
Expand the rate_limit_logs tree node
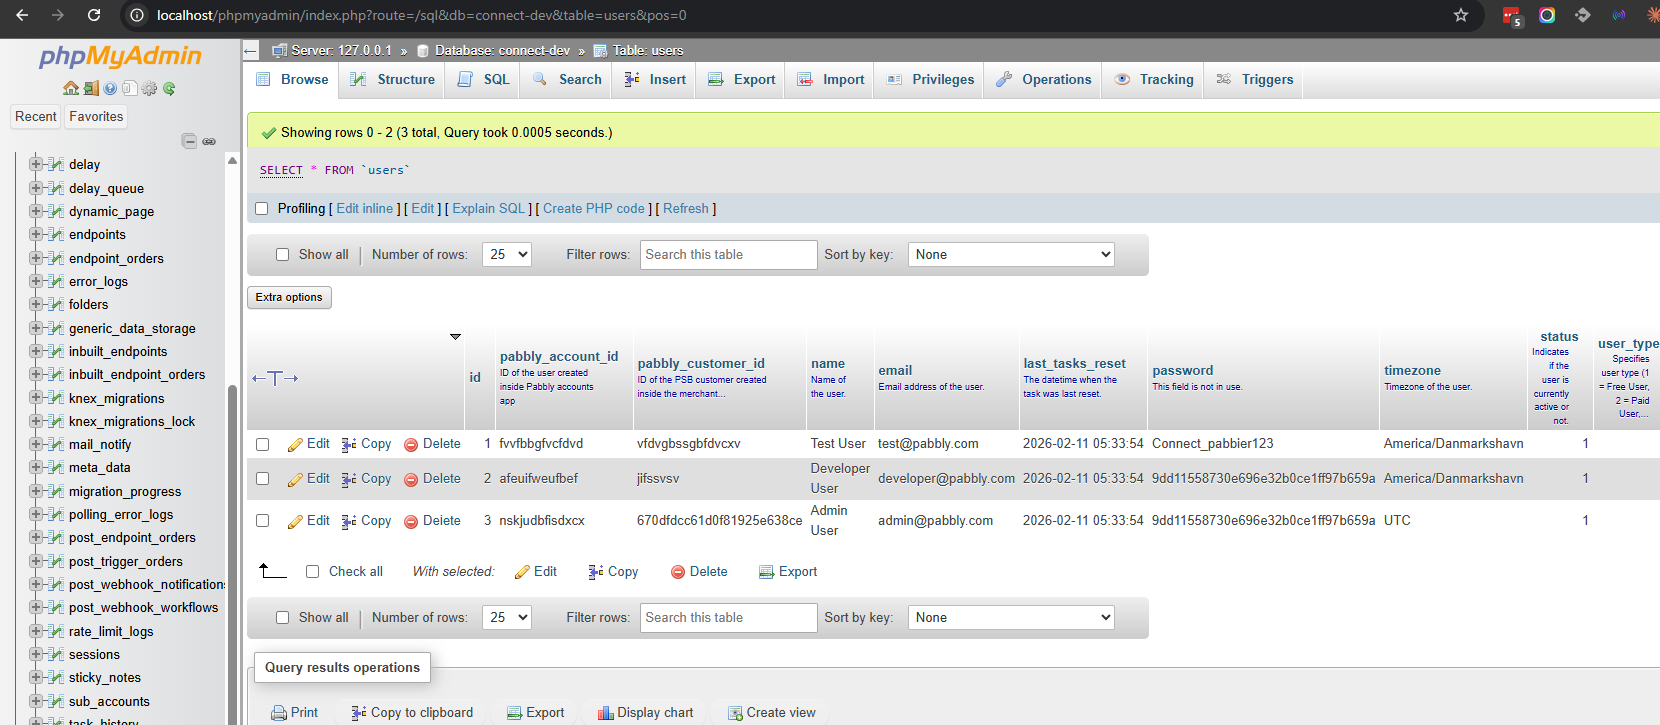tap(36, 632)
